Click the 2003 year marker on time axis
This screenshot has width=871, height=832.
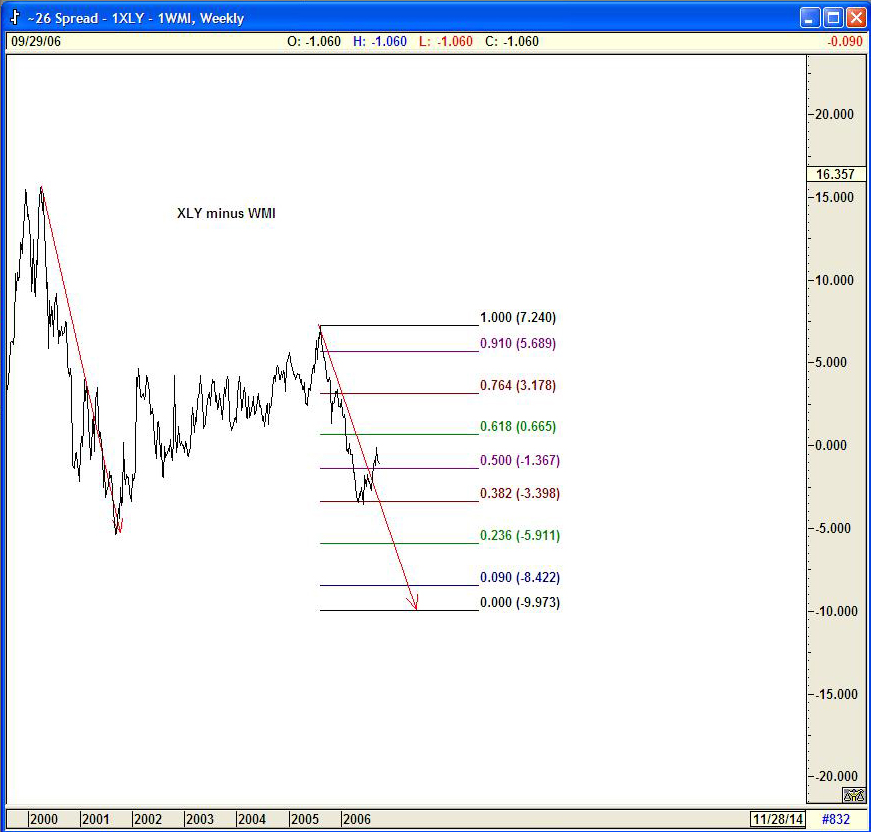tap(199, 819)
